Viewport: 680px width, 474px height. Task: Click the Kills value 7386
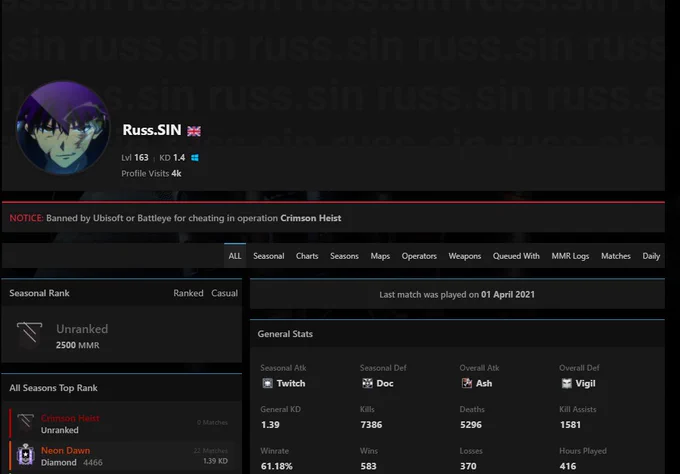point(371,425)
